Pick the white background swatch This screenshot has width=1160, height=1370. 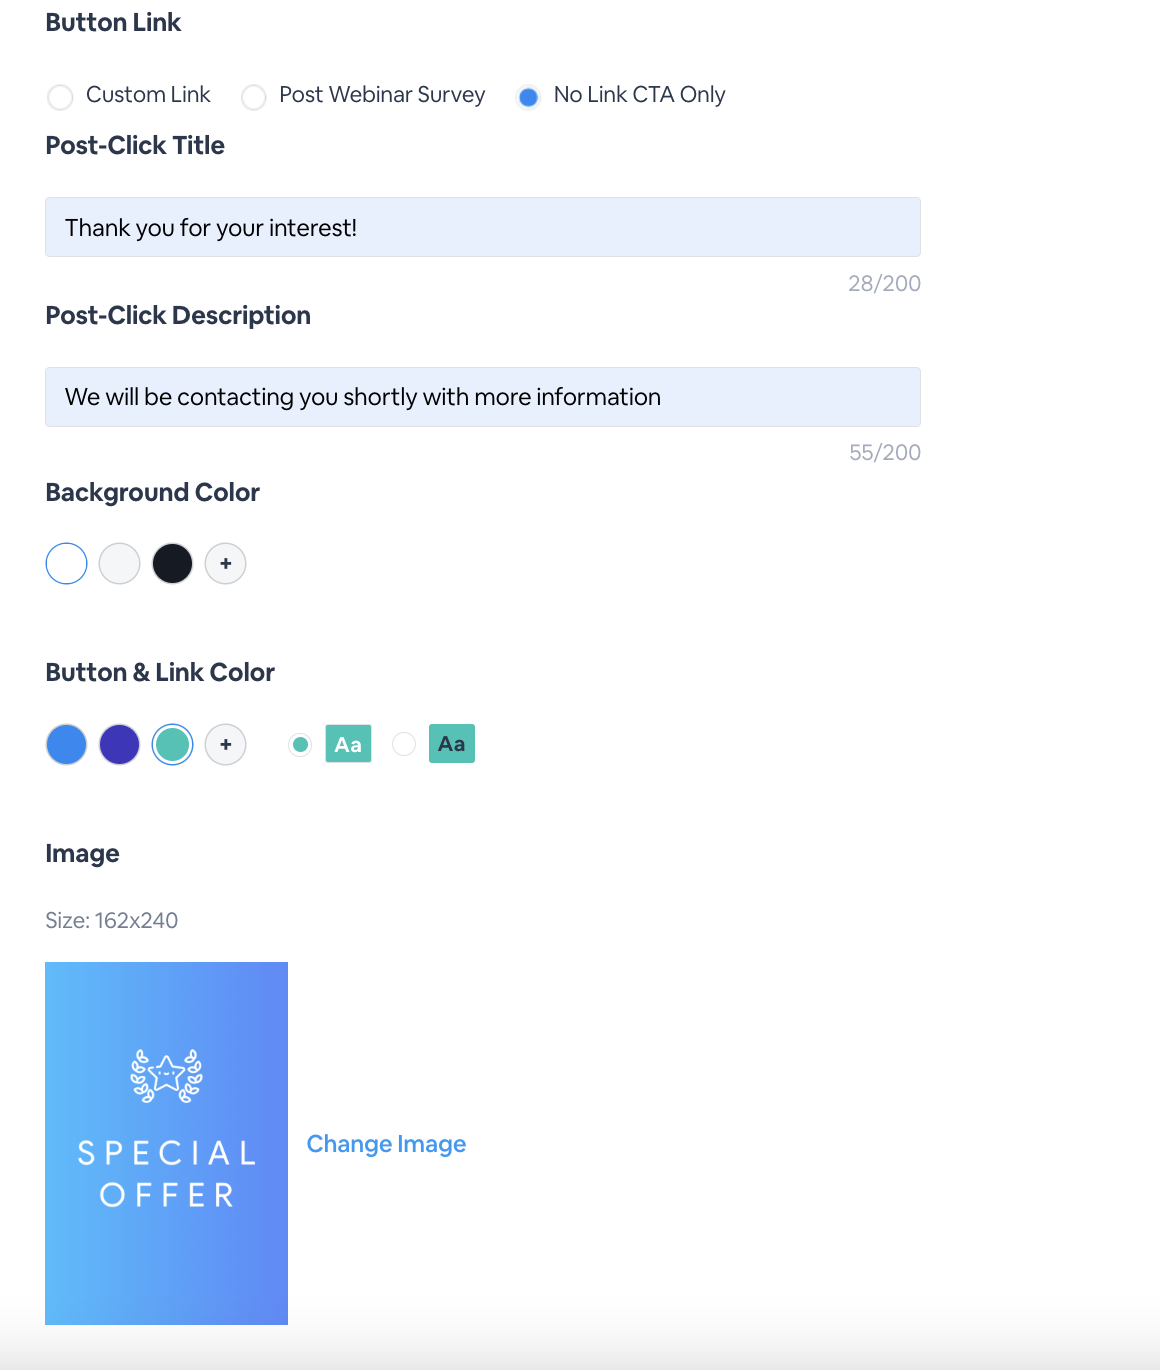(x=67, y=564)
